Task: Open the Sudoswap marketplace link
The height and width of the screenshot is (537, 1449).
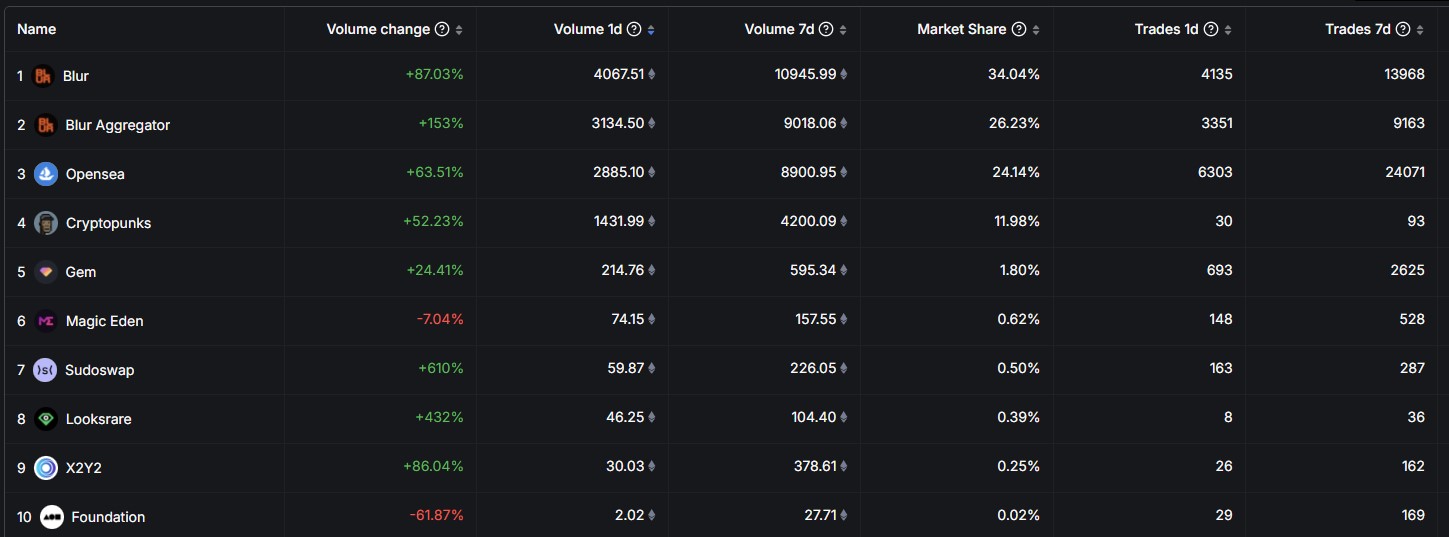Action: coord(99,370)
